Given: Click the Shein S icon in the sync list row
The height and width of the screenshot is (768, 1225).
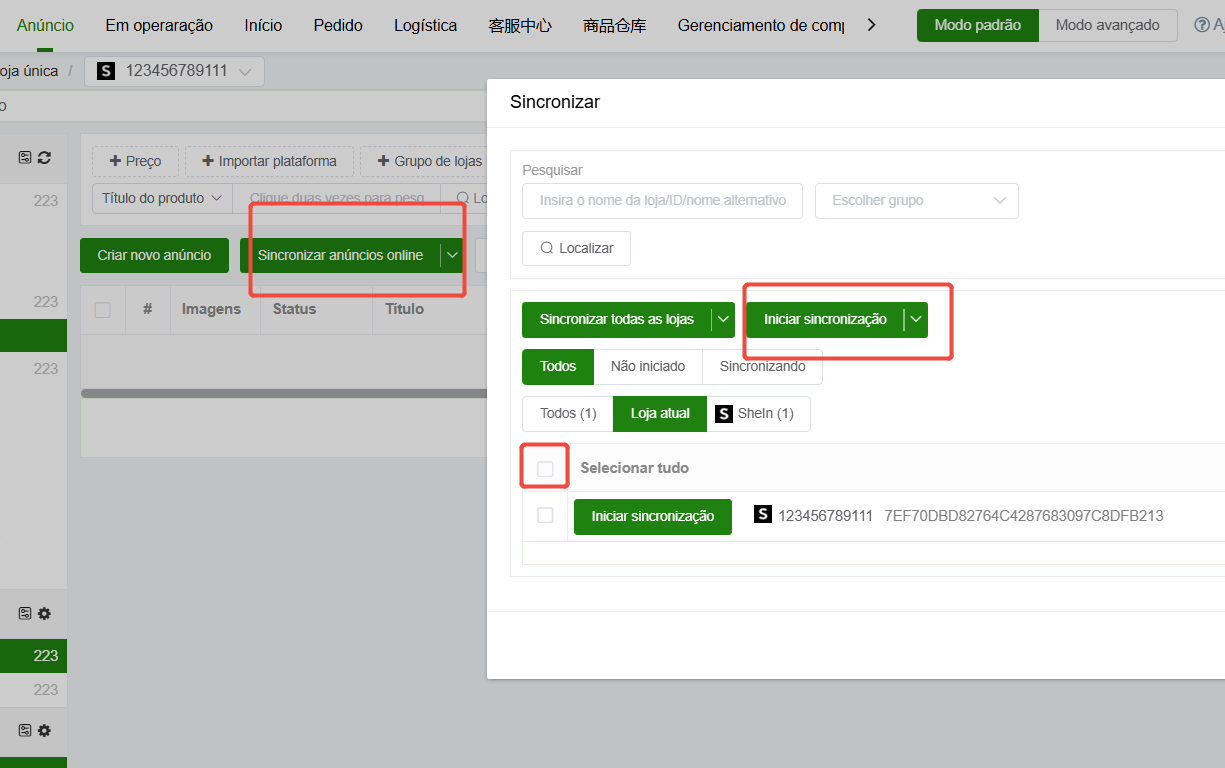Looking at the screenshot, I should [763, 514].
